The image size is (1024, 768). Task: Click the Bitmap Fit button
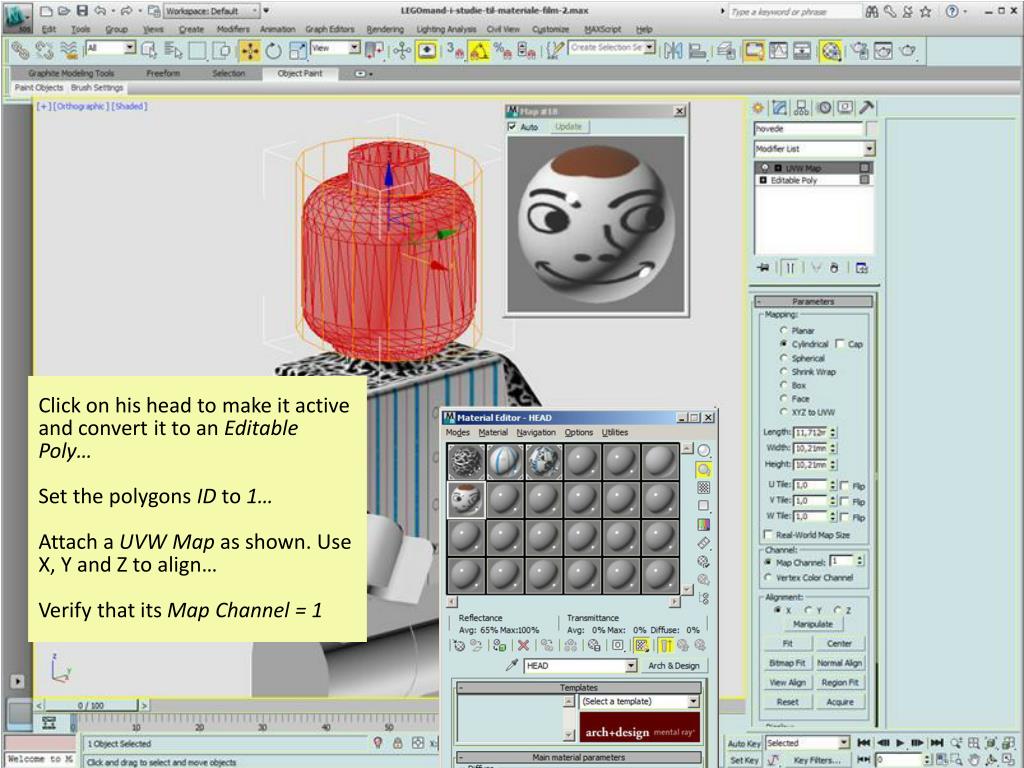pyautogui.click(x=787, y=663)
